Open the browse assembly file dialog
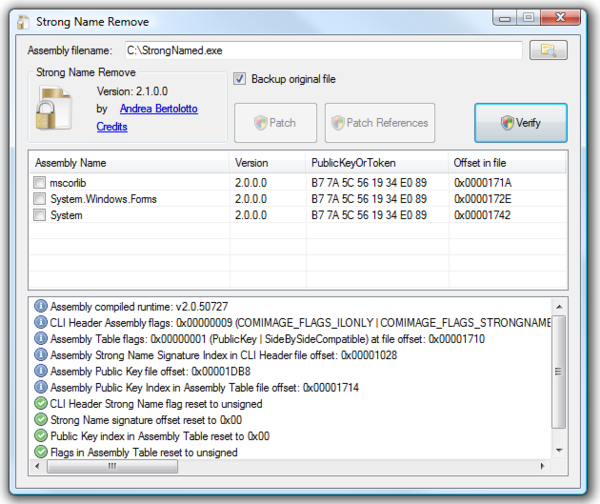Screen dimensions: 600x504 (548, 50)
